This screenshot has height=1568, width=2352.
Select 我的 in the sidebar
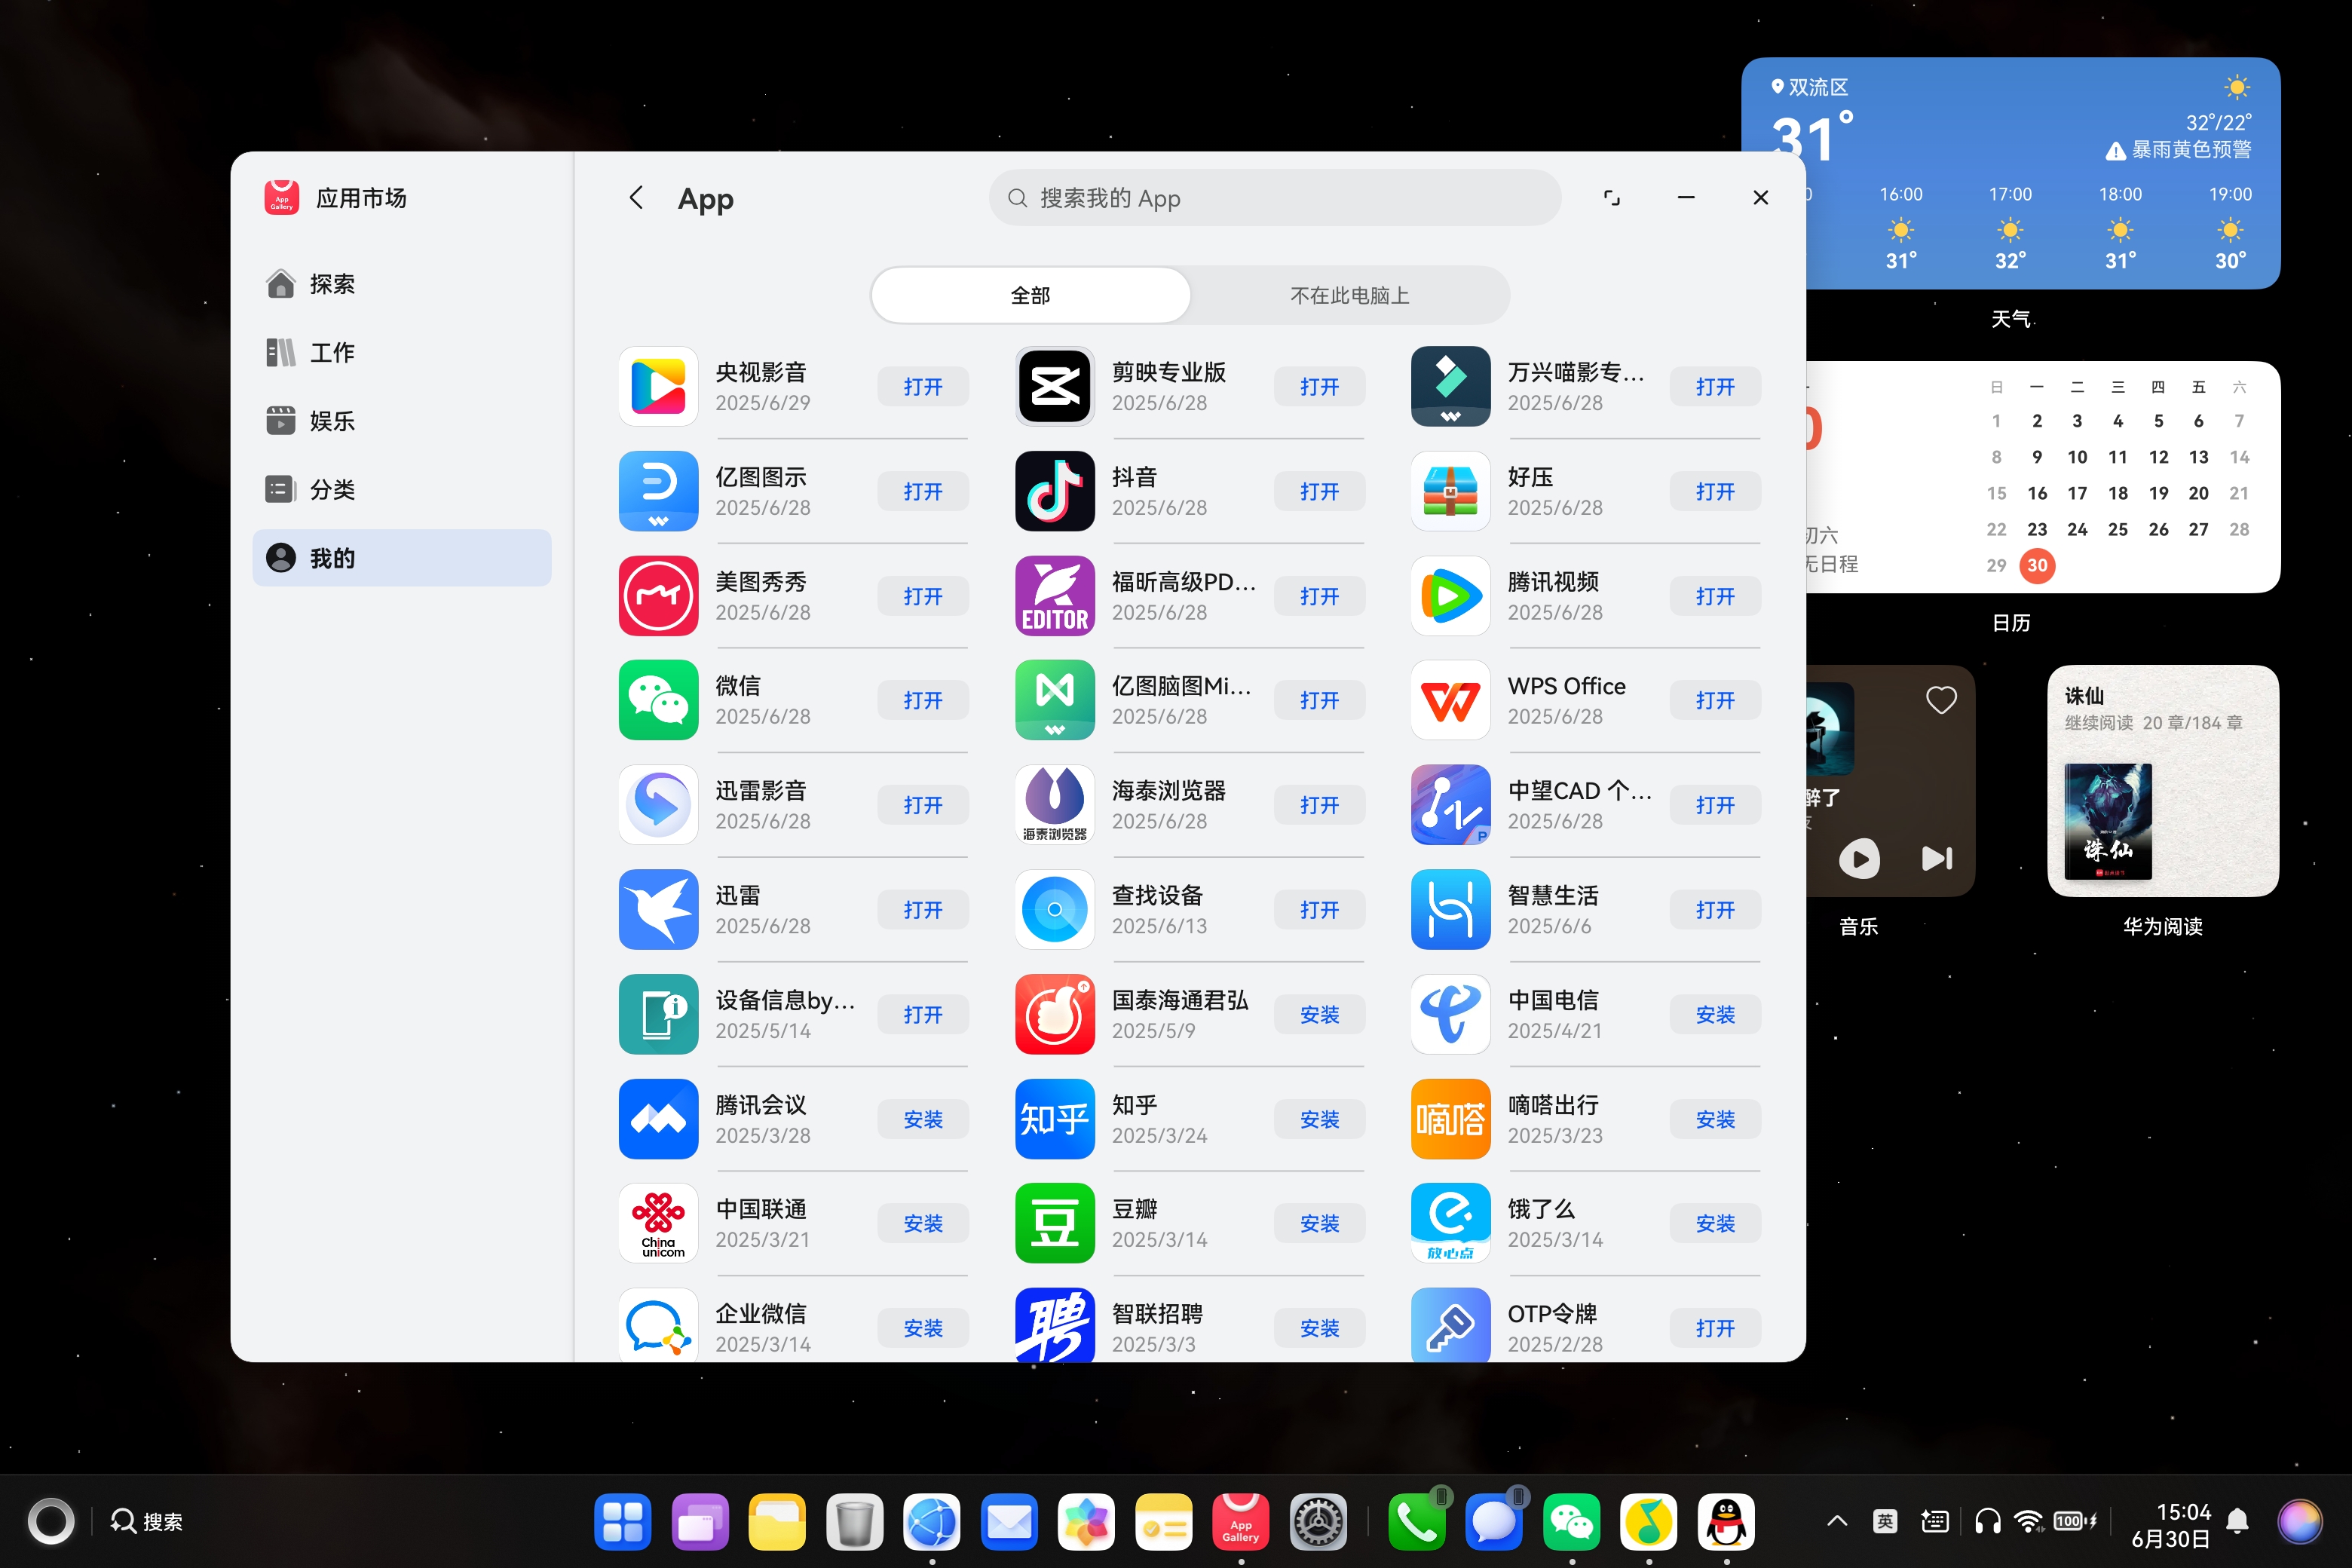click(x=402, y=558)
